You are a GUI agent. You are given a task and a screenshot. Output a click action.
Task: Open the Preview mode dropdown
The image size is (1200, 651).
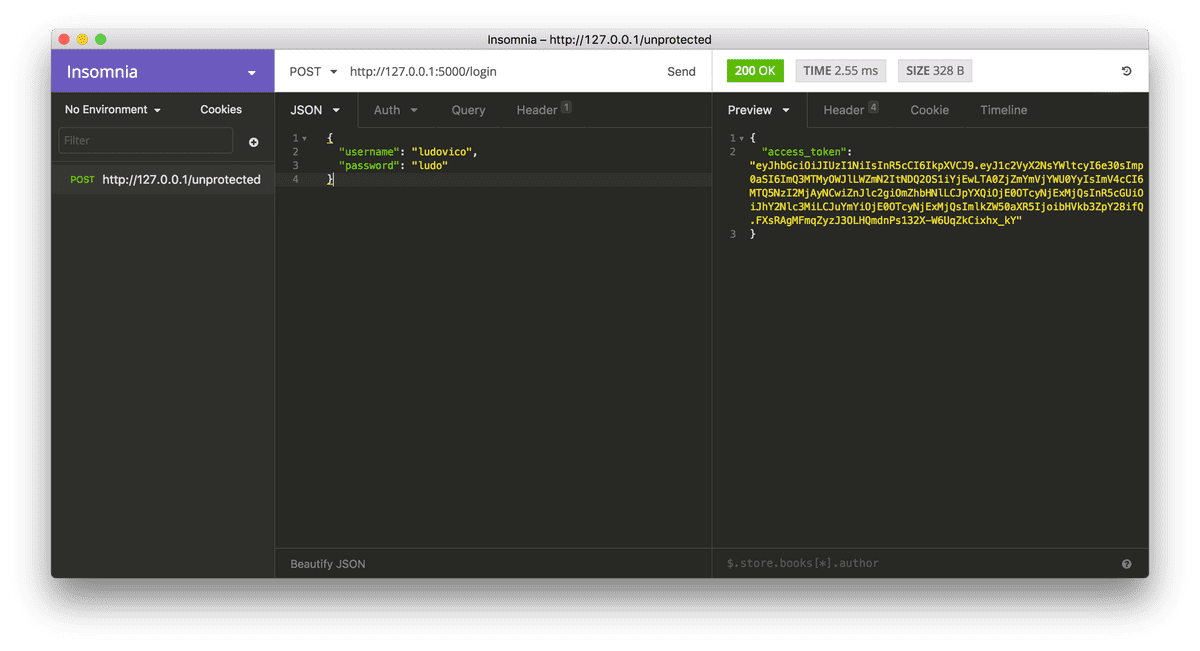(759, 110)
